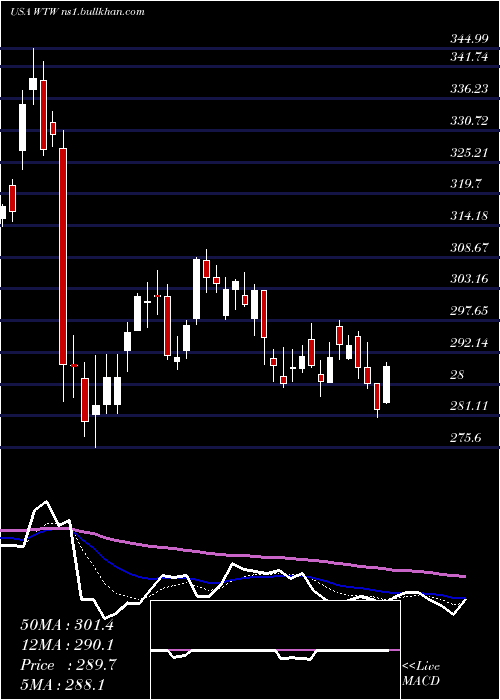Click the '5MA : 288.1' readout
This screenshot has width=500, height=700.
(x=62, y=685)
